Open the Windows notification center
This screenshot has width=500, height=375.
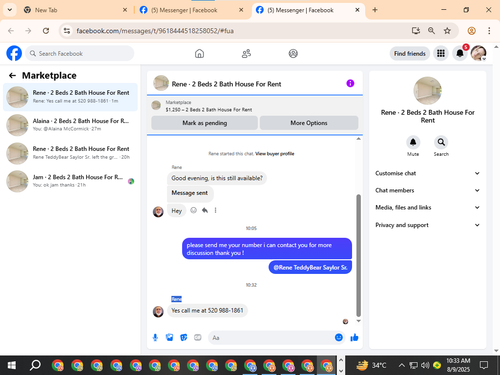pos(484,366)
